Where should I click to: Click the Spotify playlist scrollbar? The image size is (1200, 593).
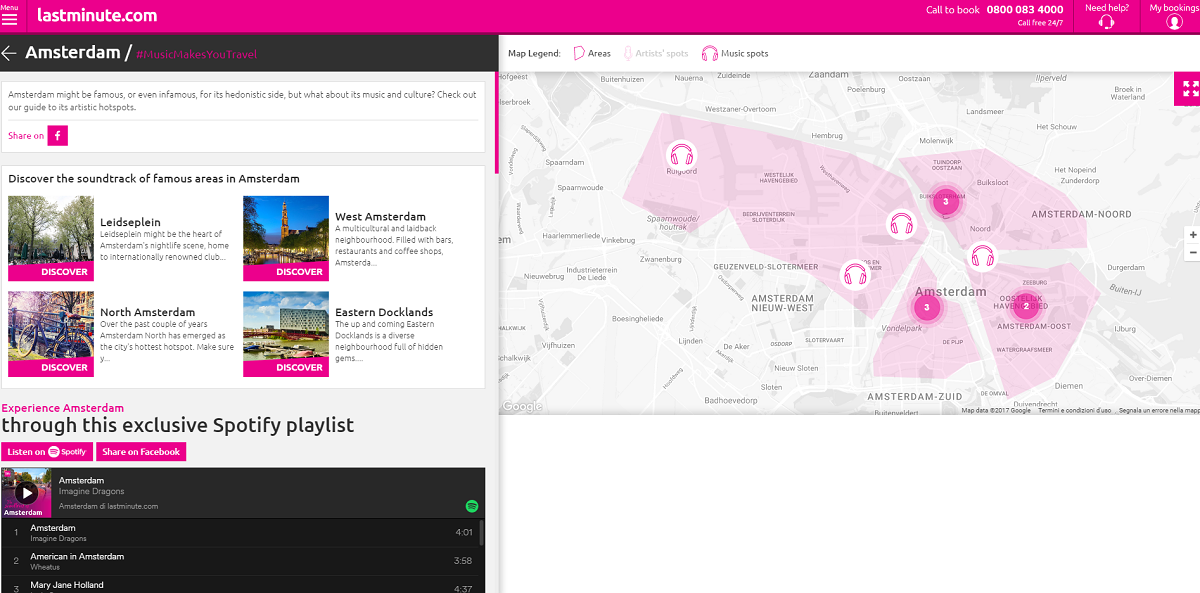(x=481, y=533)
